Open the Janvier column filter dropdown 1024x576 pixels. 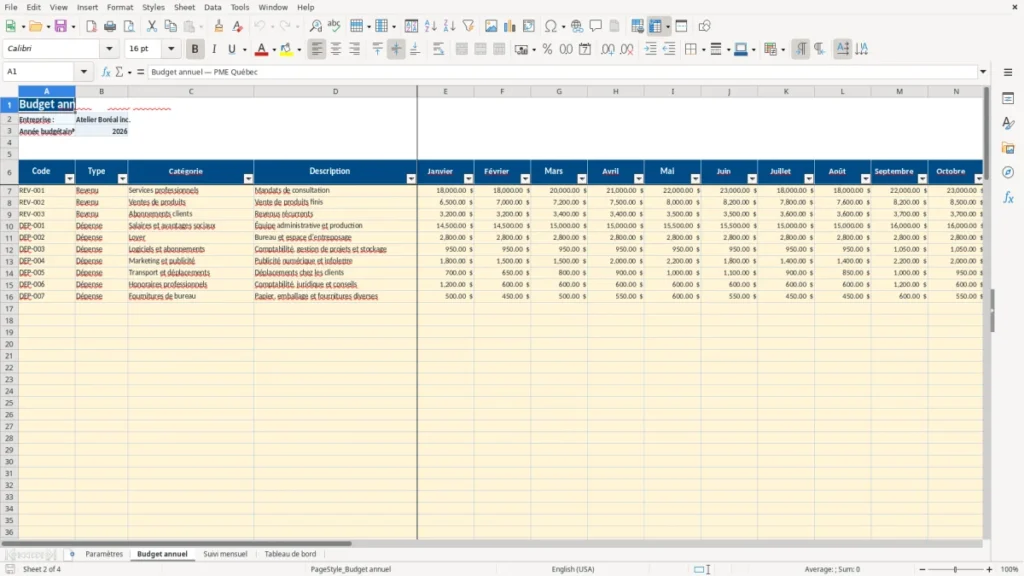pos(468,178)
